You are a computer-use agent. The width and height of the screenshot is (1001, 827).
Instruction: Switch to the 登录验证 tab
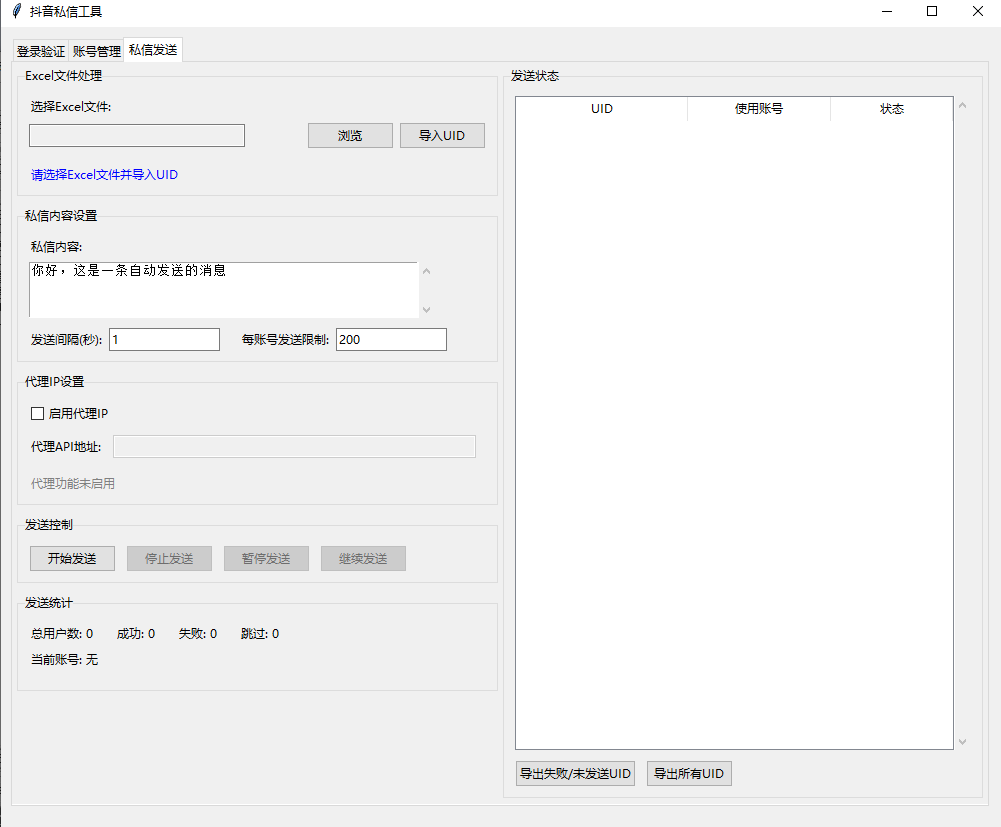point(39,50)
